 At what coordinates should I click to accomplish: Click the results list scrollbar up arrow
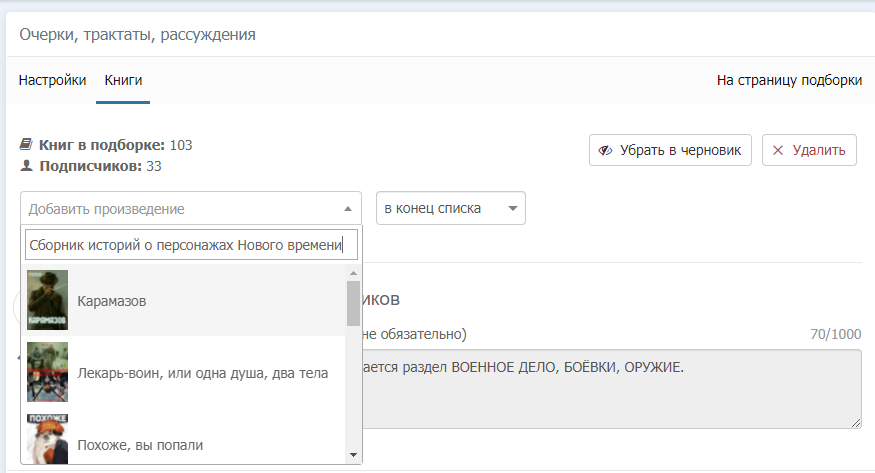[353, 273]
